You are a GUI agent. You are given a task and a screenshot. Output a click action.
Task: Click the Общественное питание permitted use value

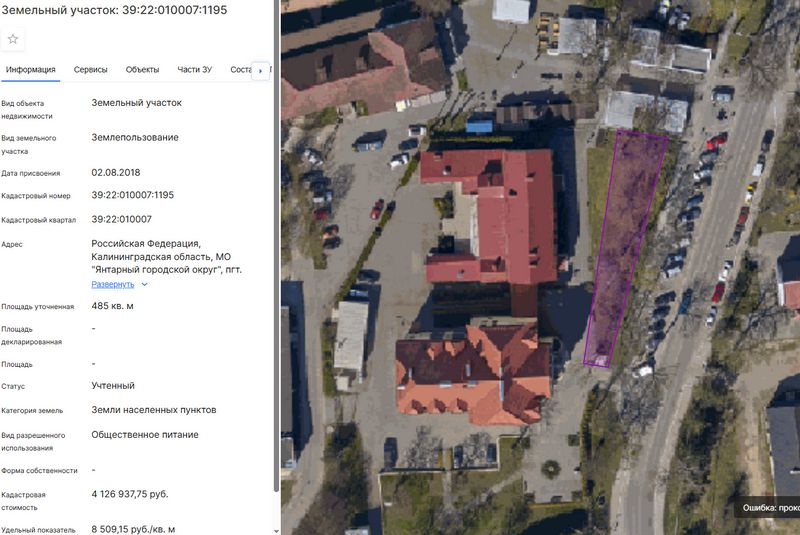[144, 435]
